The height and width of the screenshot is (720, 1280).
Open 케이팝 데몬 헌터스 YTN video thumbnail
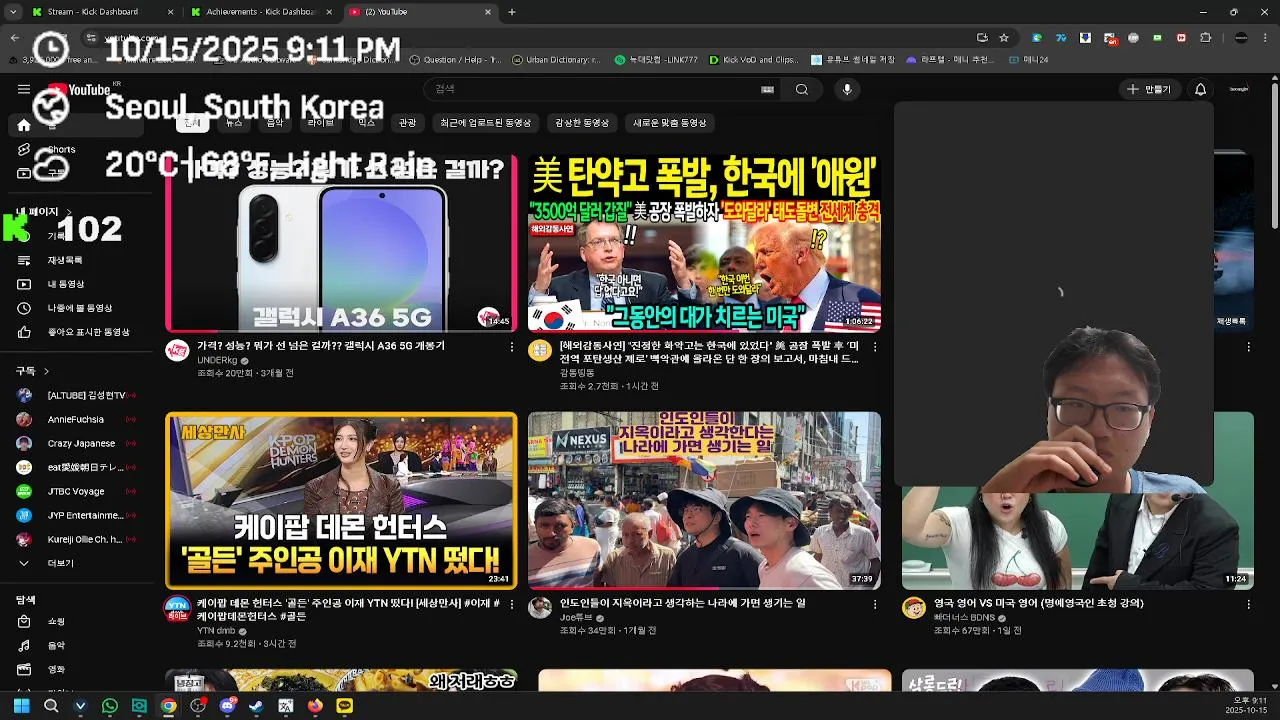coord(341,500)
